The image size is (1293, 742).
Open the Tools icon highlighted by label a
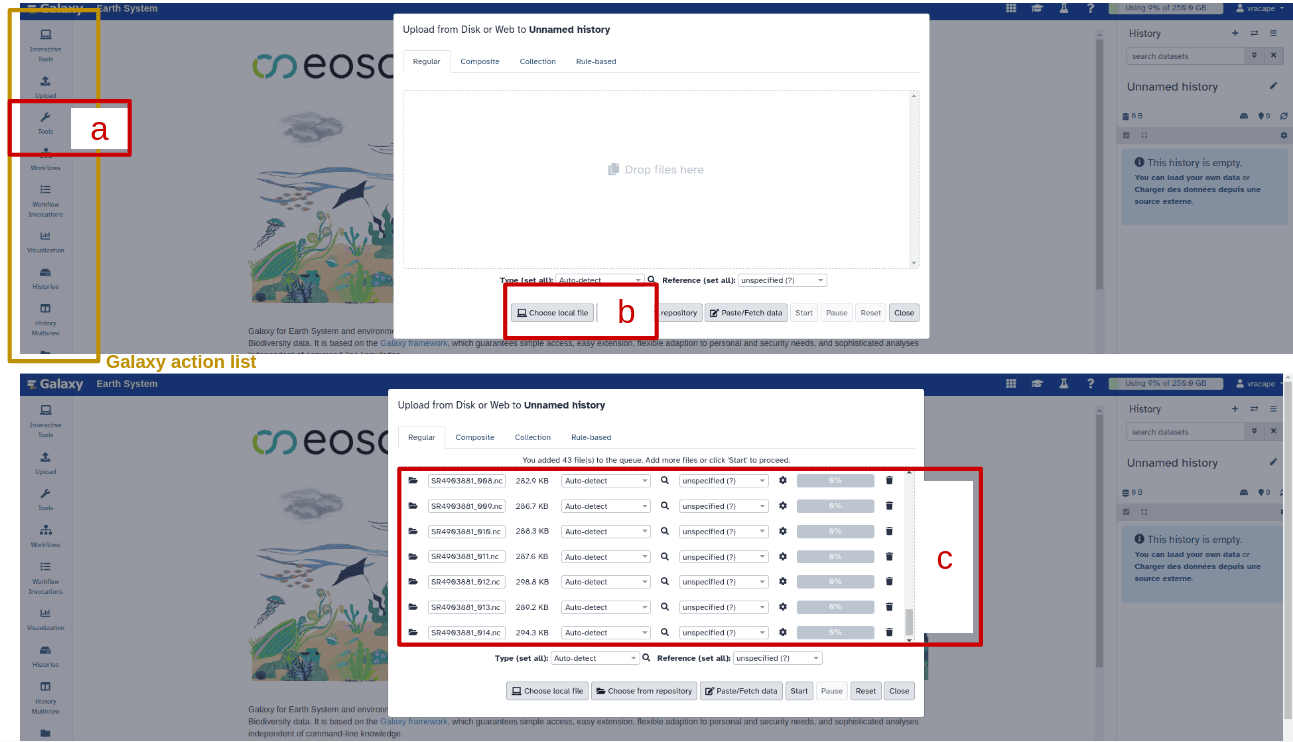[x=45, y=122]
